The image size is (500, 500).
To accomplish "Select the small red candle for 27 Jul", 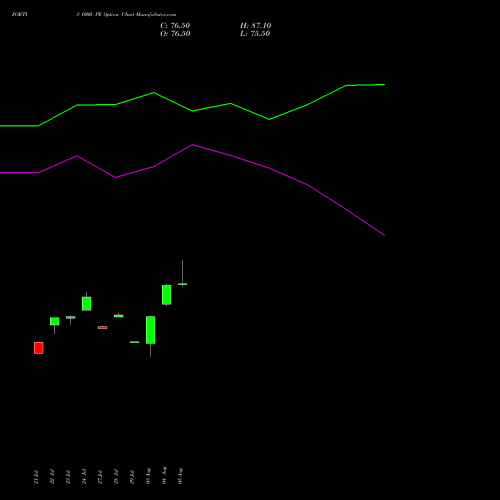I will 103,327.
